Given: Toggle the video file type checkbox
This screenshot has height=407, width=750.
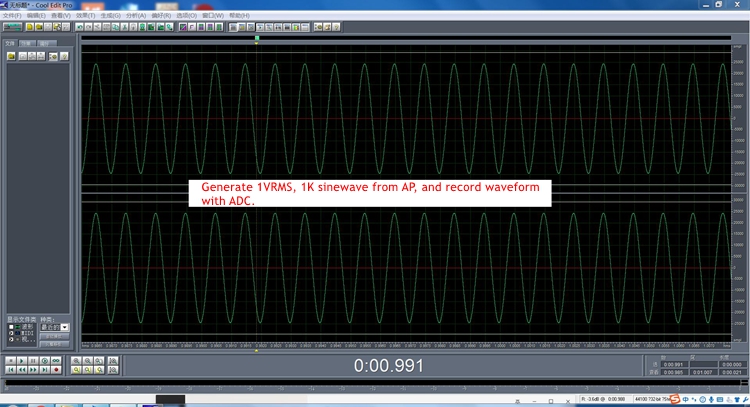Looking at the screenshot, I should (11, 340).
